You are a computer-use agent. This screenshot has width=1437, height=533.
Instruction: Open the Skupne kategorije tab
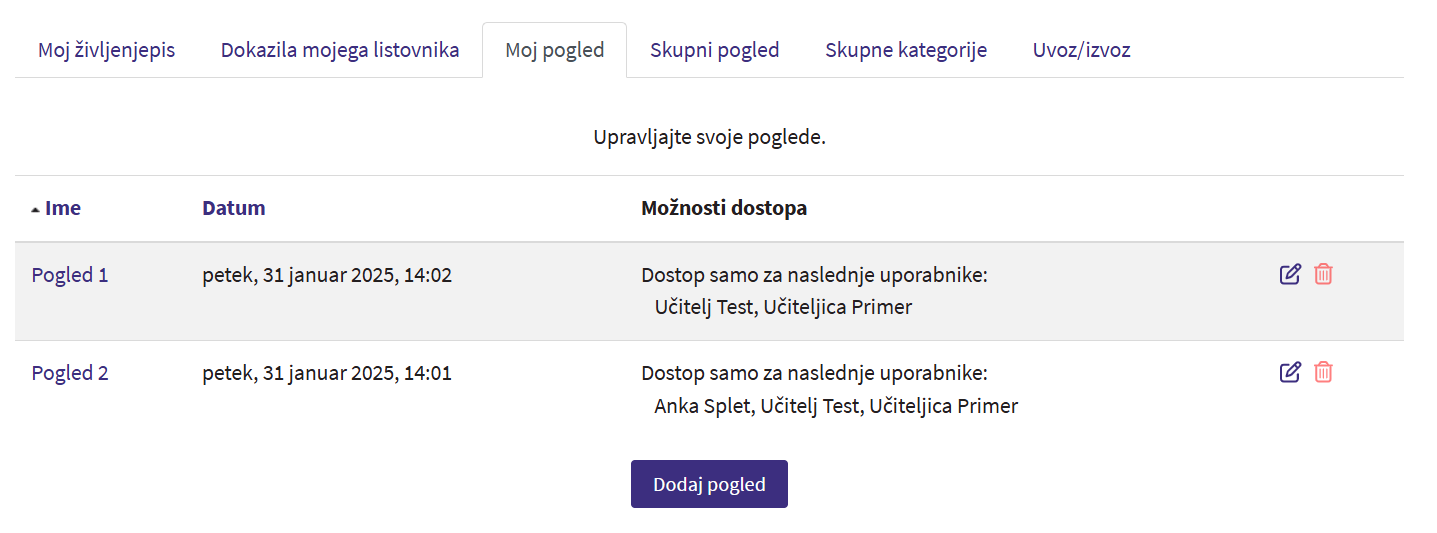(906, 50)
